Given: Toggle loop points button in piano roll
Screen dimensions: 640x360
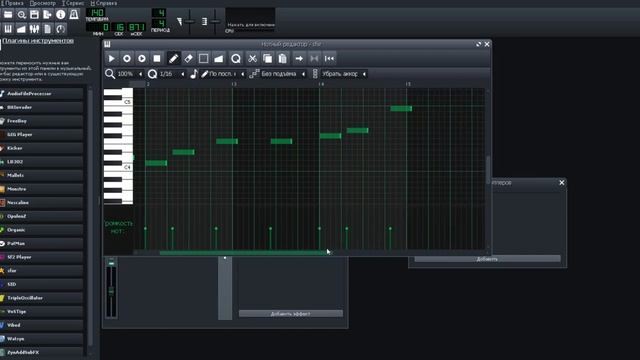Looking at the screenshot, I should pyautogui.click(x=314, y=58).
